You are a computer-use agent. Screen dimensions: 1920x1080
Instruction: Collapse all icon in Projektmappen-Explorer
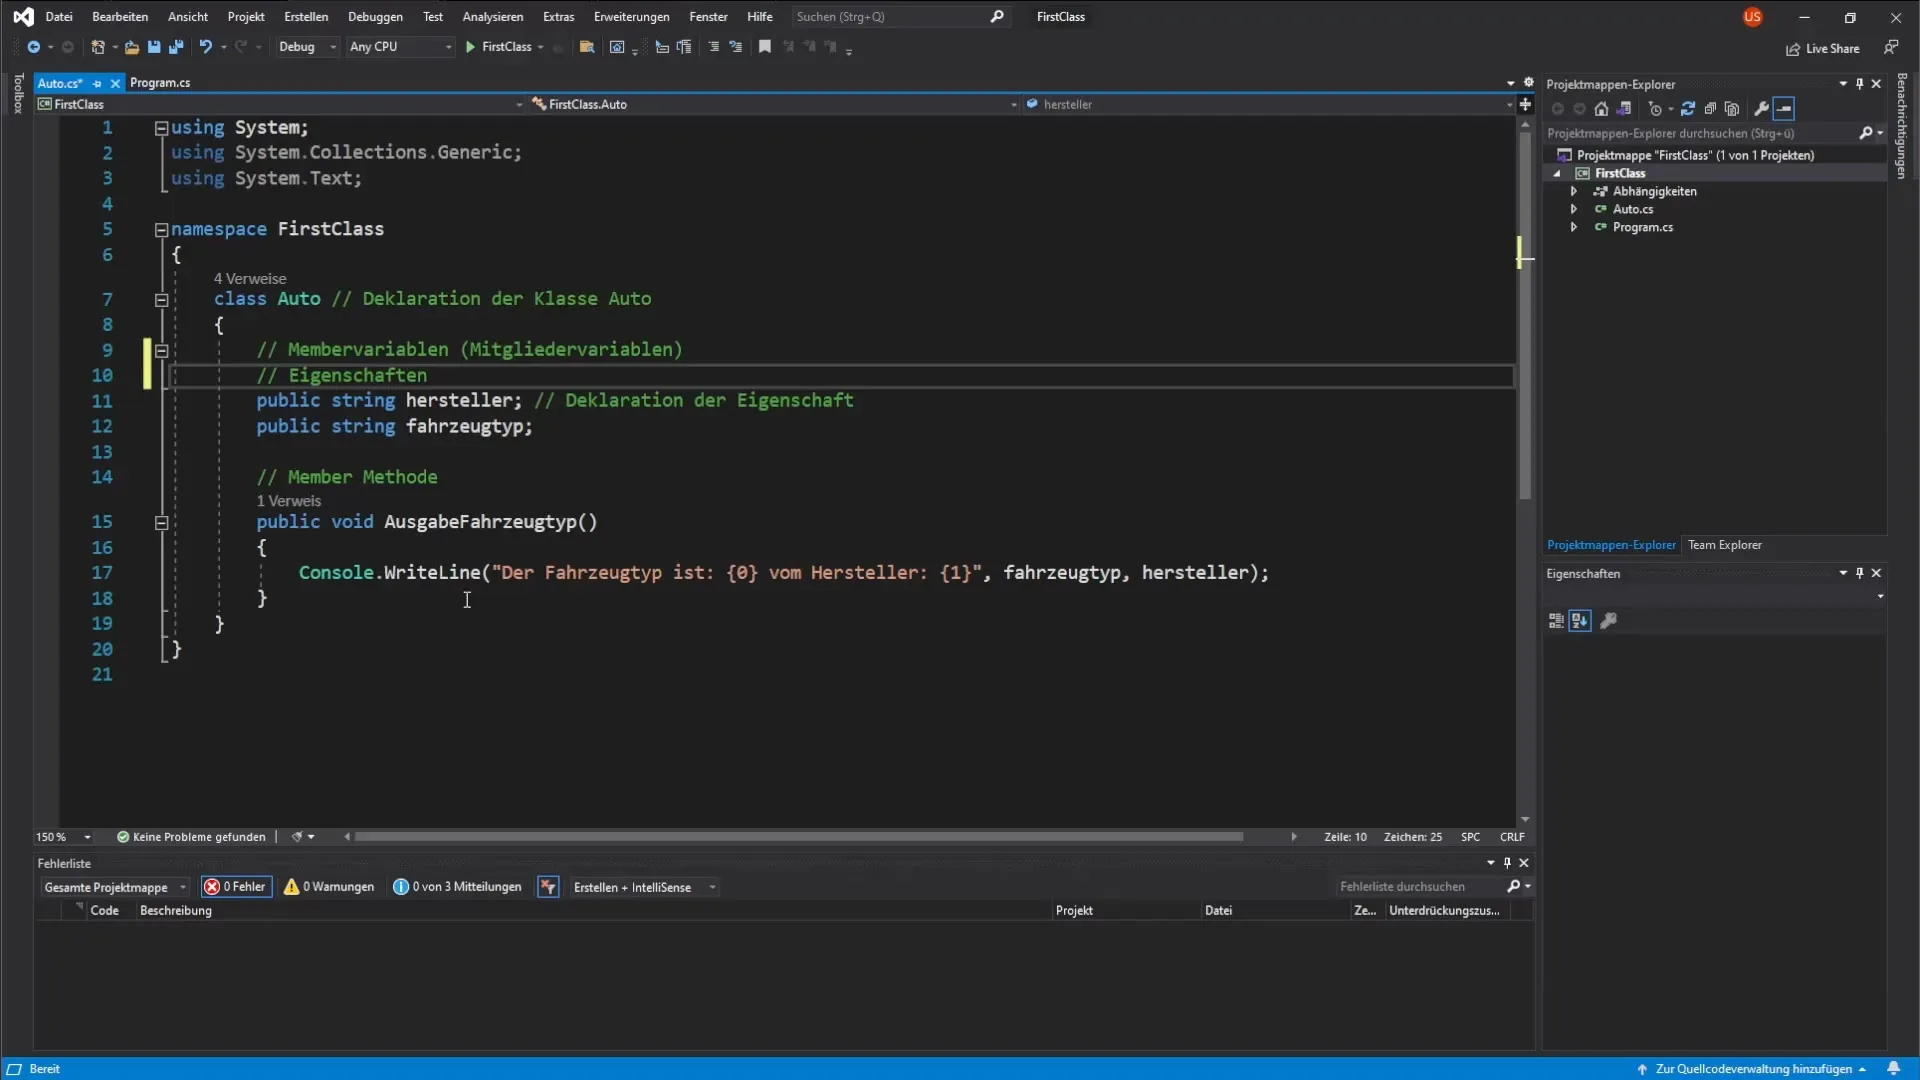[1710, 109]
